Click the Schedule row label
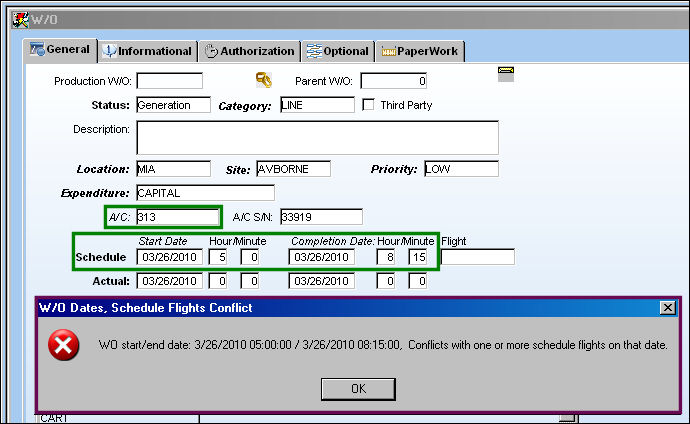The height and width of the screenshot is (424, 690). [101, 257]
